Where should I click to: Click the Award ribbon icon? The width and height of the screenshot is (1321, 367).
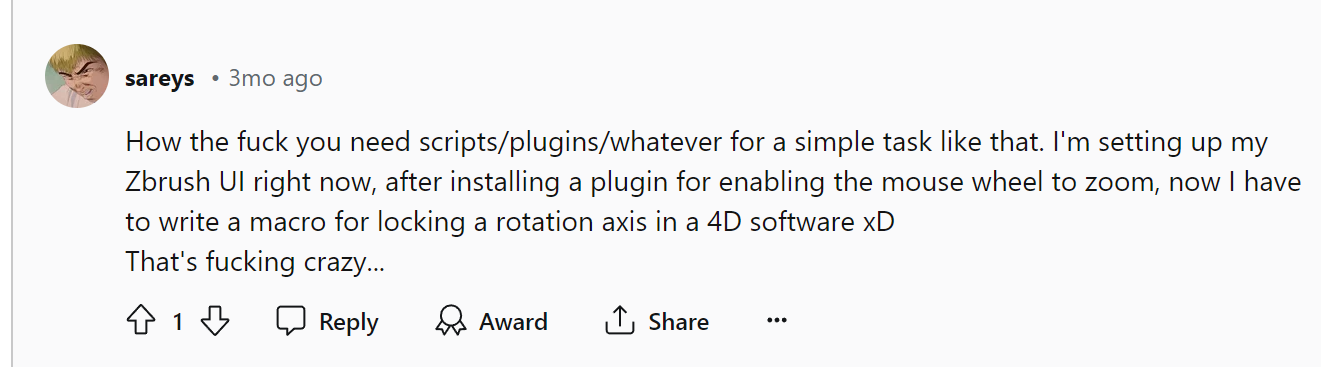[451, 322]
